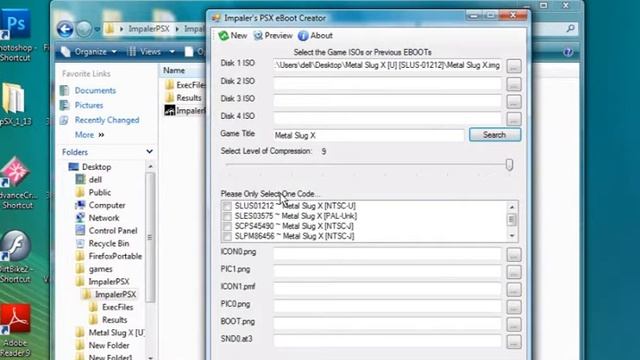640x360 pixels.
Task: Check SLES03575 Metal Slug X PAL
Action: pos(227,216)
